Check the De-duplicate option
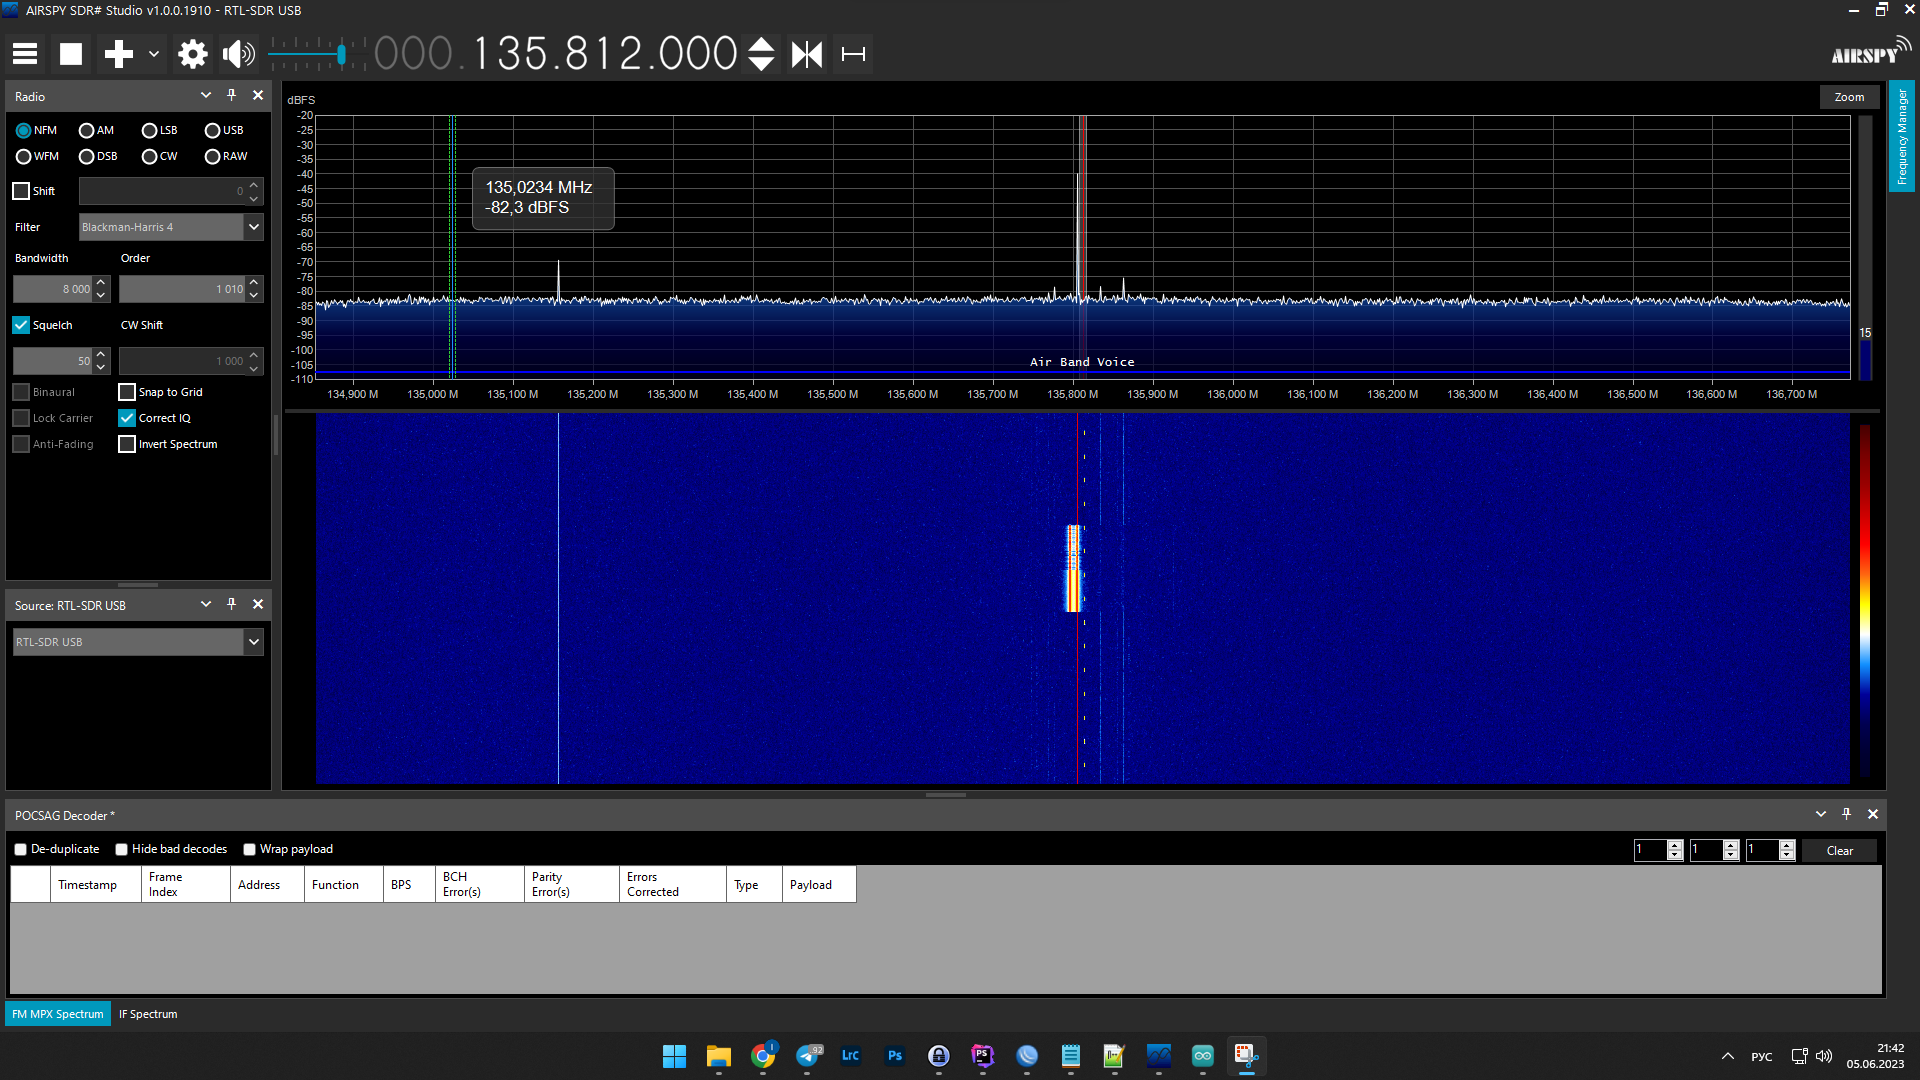 [21, 850]
